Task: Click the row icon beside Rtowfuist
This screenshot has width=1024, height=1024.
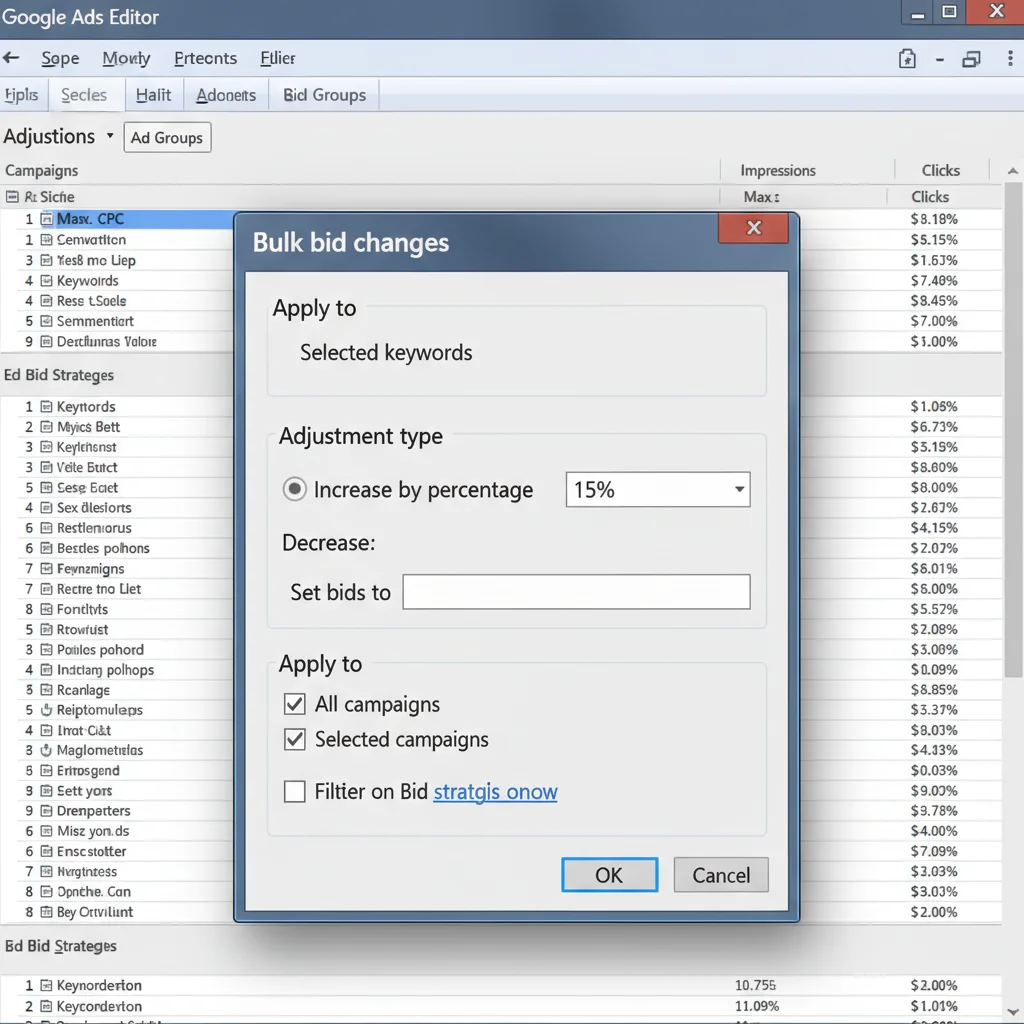Action: 46,630
